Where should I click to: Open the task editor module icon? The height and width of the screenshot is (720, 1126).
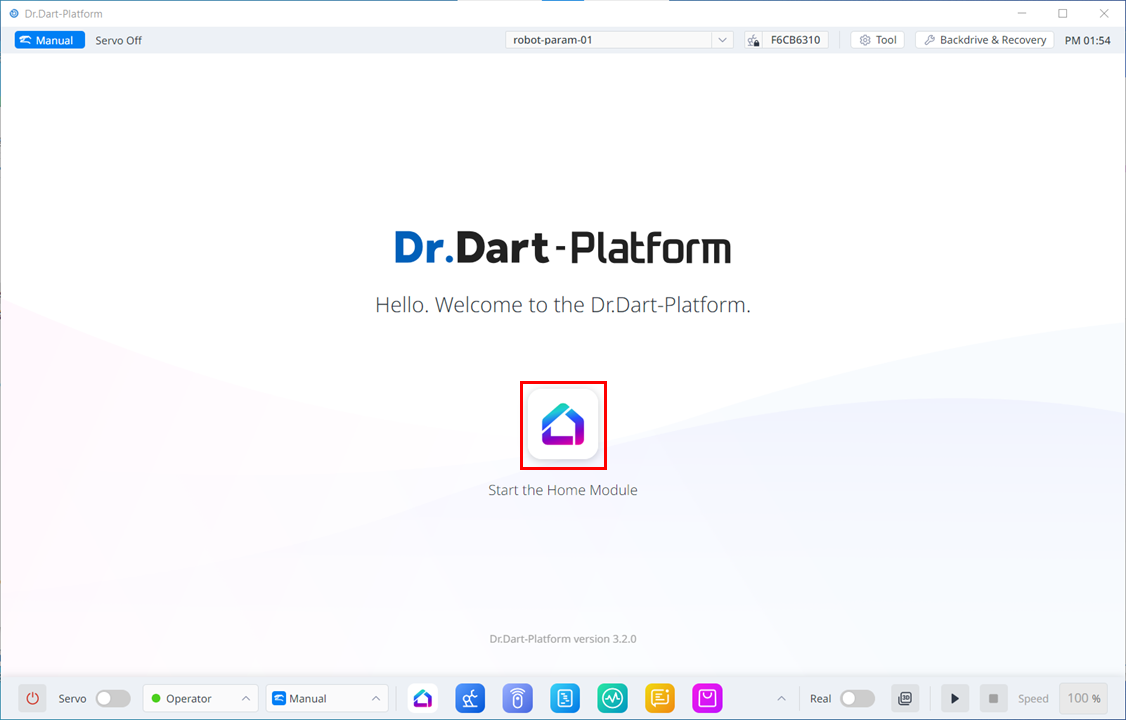[x=565, y=698]
